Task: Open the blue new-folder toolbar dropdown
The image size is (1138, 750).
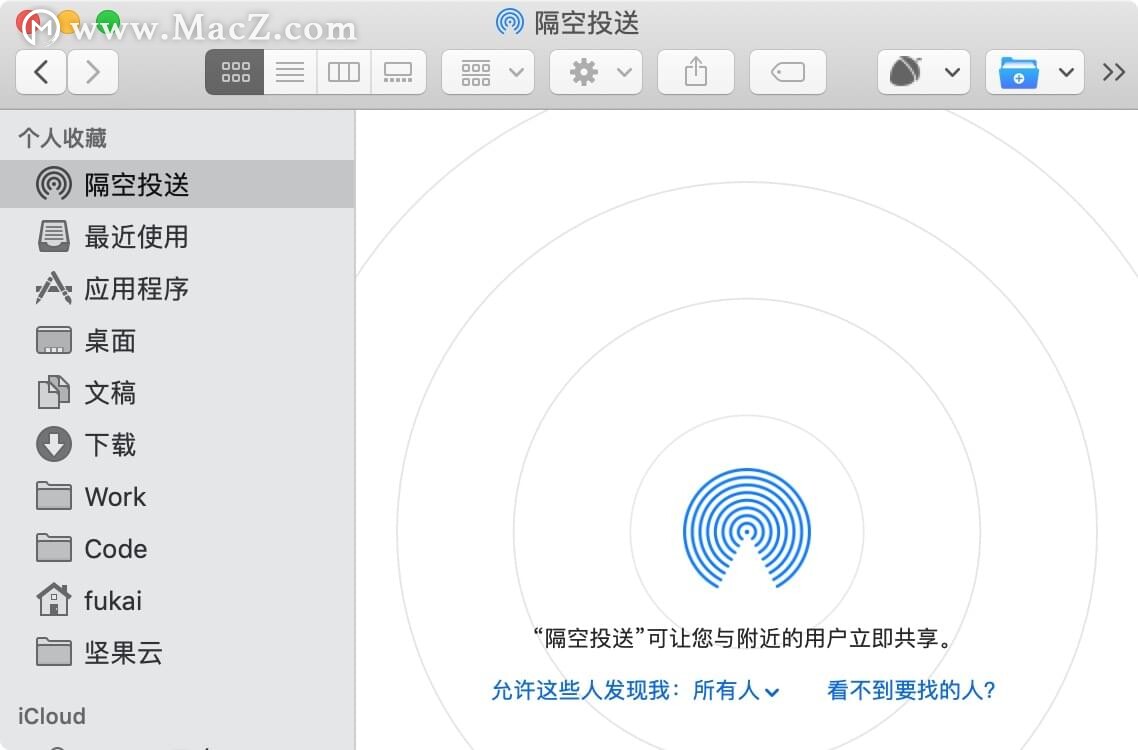Action: (x=1034, y=72)
